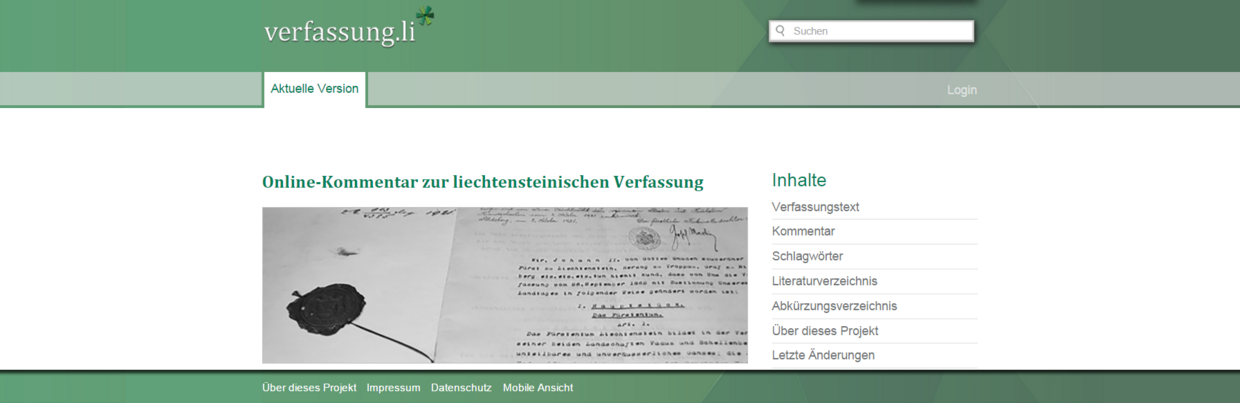The width and height of the screenshot is (1240, 403).
Task: Select Schlagwörter in the sidebar
Action: coord(807,256)
